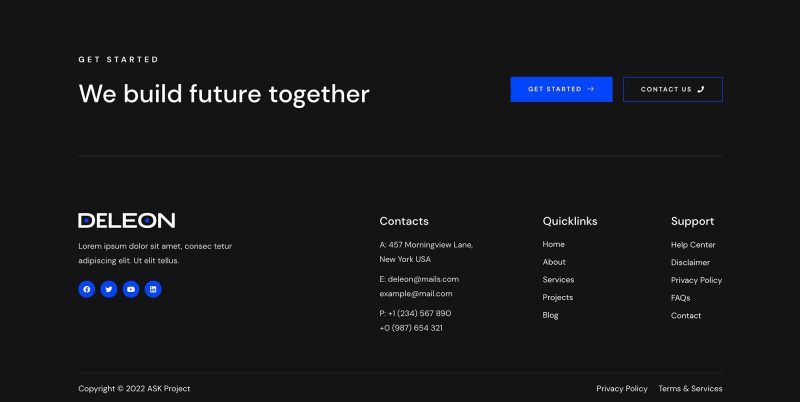Screen dimensions: 800x402
Task: Open Privacy Policy under Support
Action: pos(696,280)
